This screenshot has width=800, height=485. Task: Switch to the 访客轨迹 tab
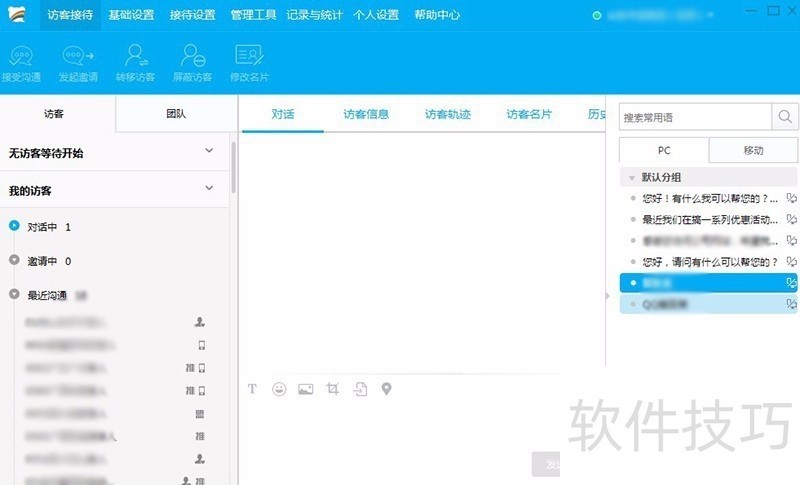(x=447, y=114)
